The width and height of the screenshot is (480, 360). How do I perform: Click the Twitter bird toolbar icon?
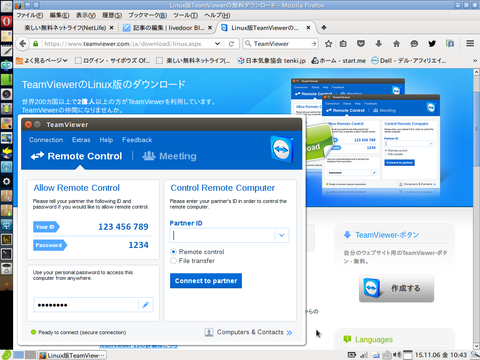[432, 44]
